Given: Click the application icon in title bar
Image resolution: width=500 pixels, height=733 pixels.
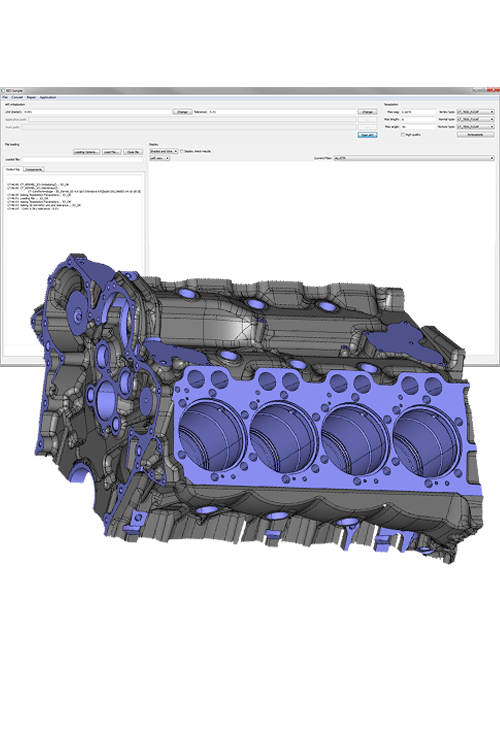Looking at the screenshot, I should pos(2,91).
